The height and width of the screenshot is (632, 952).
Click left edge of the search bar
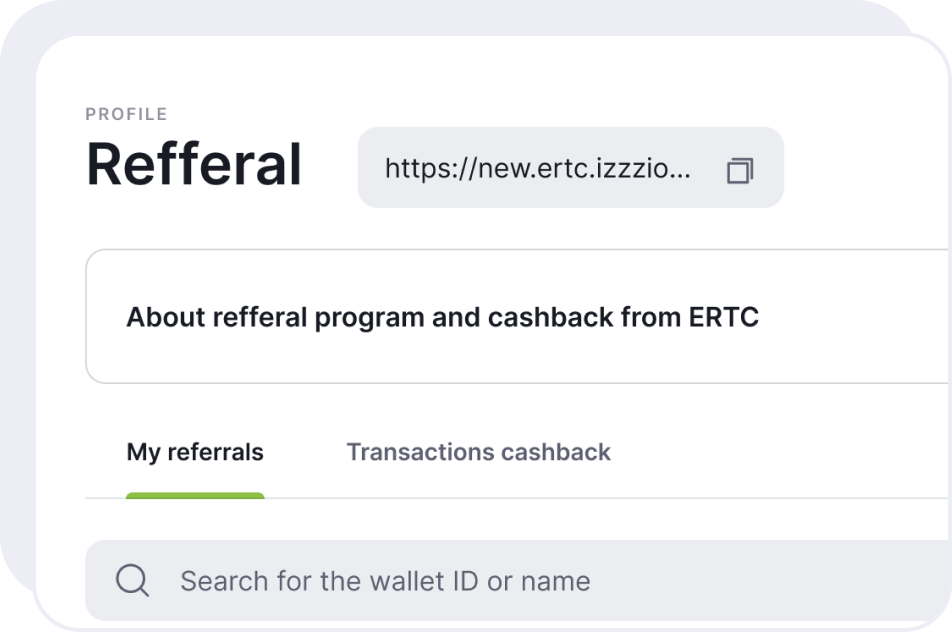click(98, 580)
